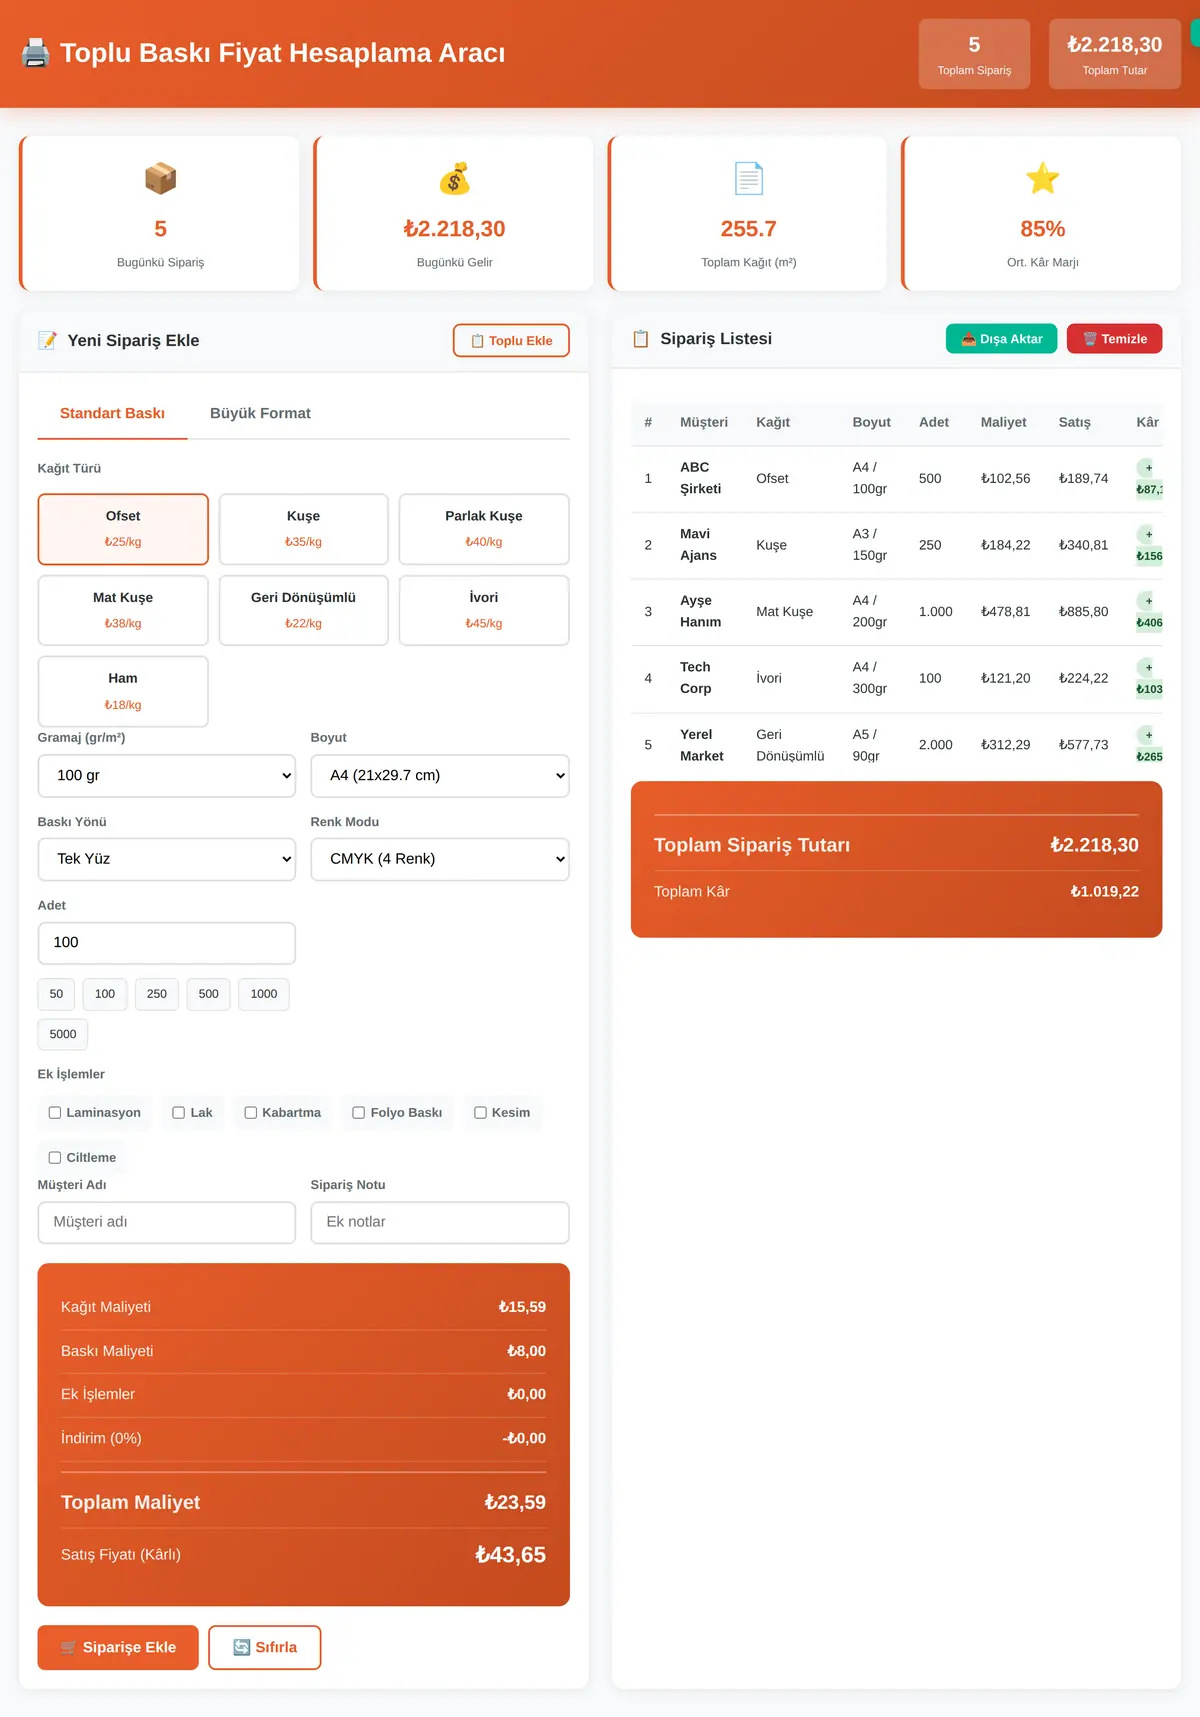Click the Müşteri adı input field
Image resolution: width=1200 pixels, height=1717 pixels.
(x=167, y=1223)
